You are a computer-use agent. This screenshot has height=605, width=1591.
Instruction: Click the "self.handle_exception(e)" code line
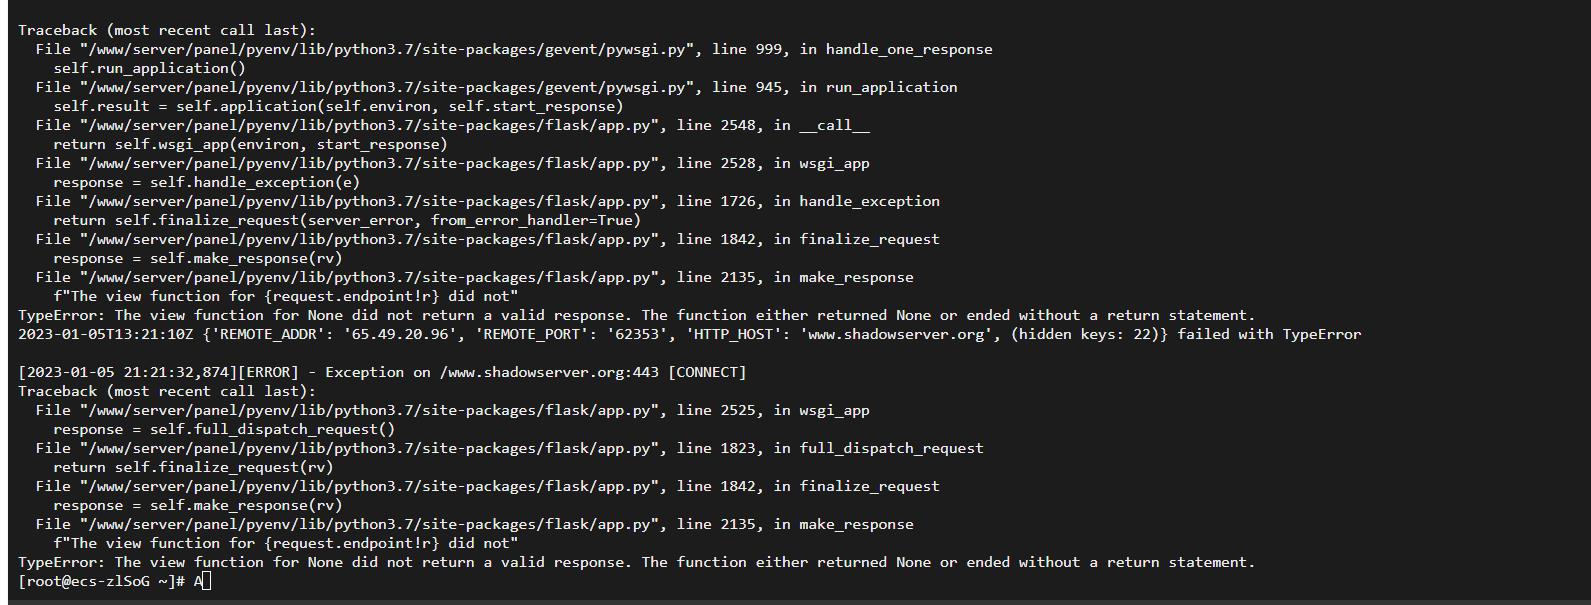coord(255,182)
